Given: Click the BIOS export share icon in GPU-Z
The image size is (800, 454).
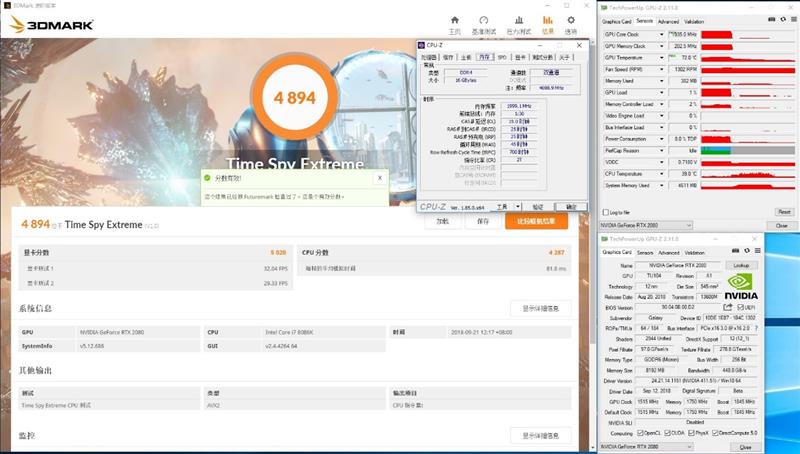Looking at the screenshot, I should (728, 307).
